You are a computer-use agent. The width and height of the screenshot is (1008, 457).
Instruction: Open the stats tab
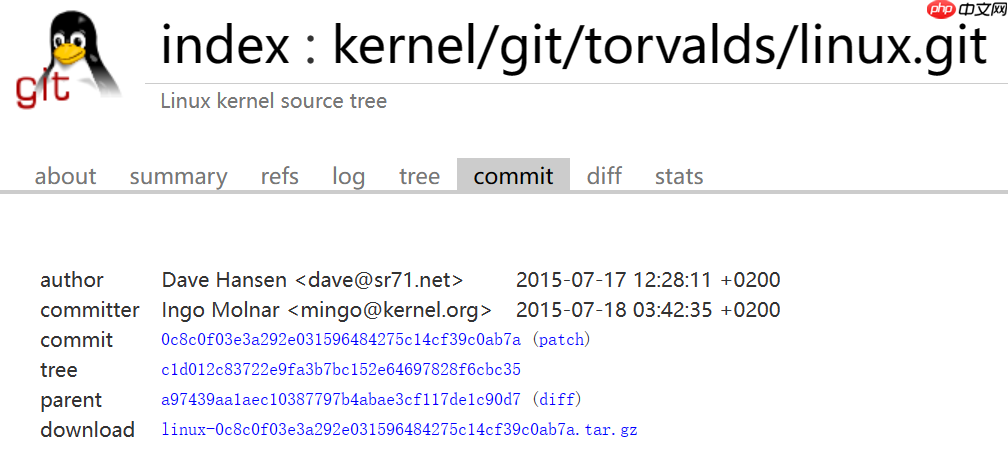click(x=679, y=176)
